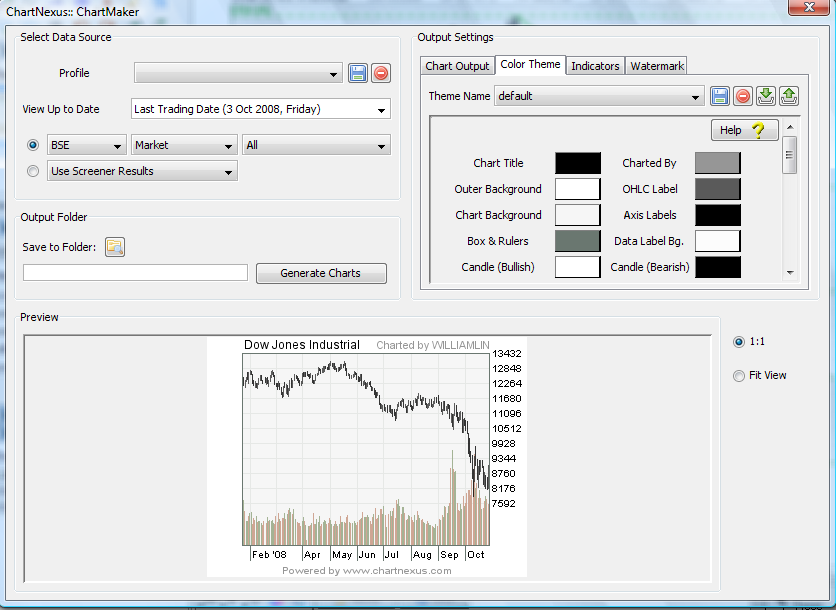Open the Watermark tab
This screenshot has height=610, width=836.
[x=657, y=66]
